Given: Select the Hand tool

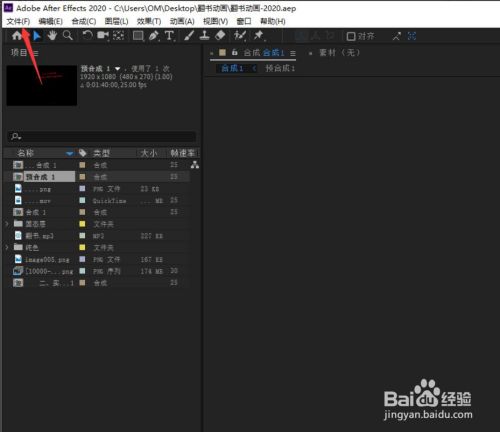Looking at the screenshot, I should pos(52,35).
